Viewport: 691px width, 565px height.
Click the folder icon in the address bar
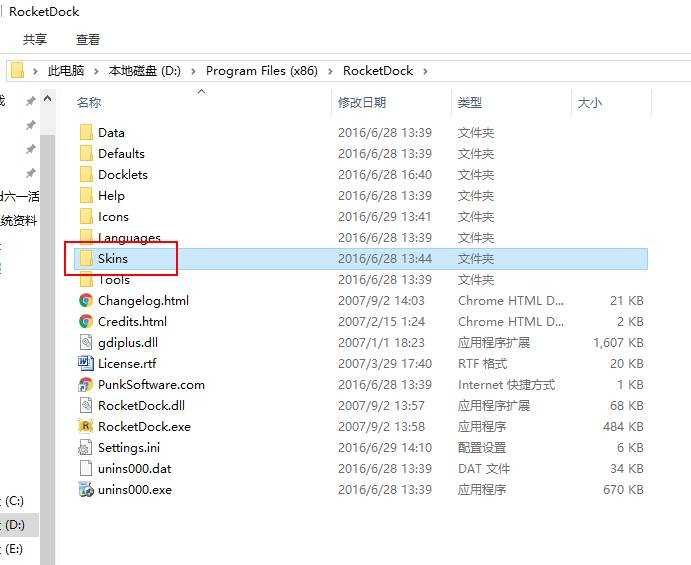coord(17,71)
